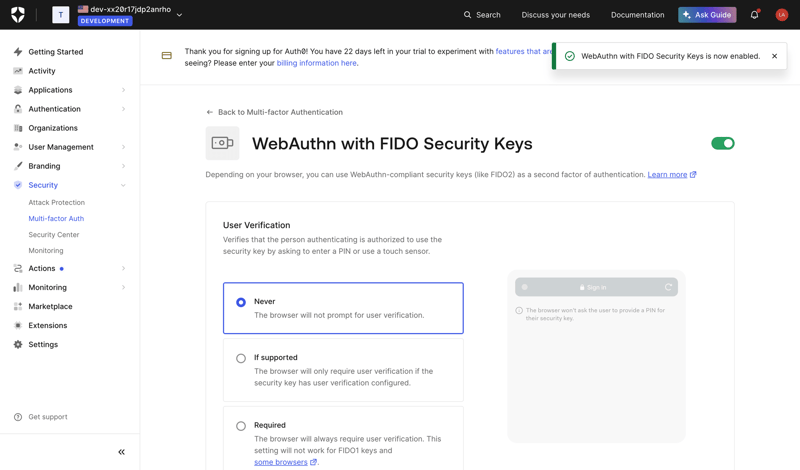Expand the tenant switcher dropdown chevron
The height and width of the screenshot is (470, 800).
tap(179, 15)
